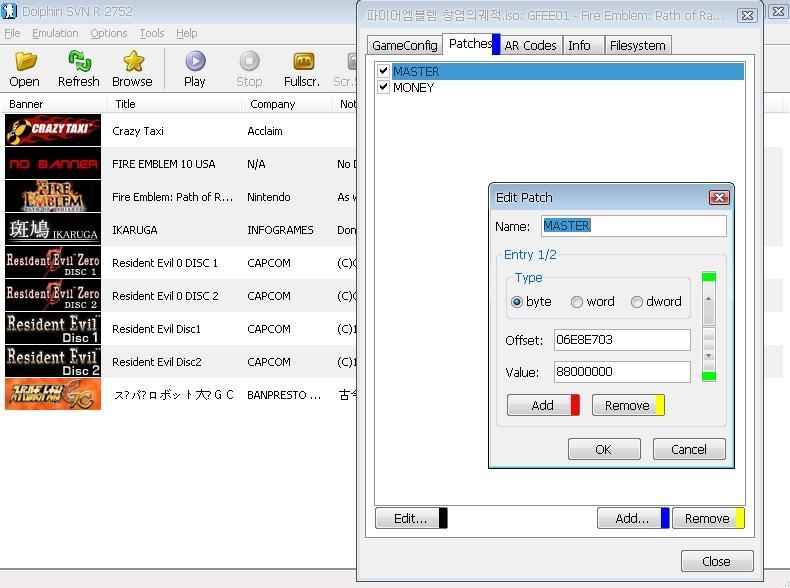
Task: Open the File menu
Action: (x=12, y=33)
